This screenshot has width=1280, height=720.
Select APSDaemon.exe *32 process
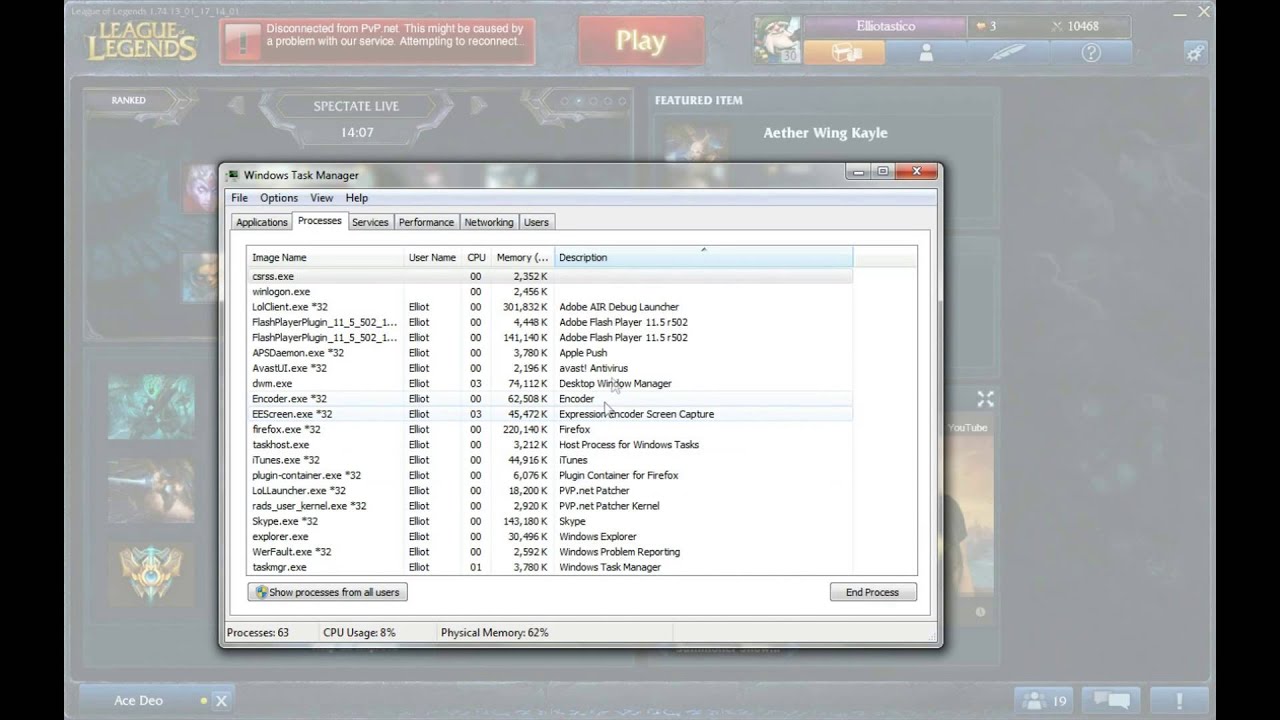550,353
